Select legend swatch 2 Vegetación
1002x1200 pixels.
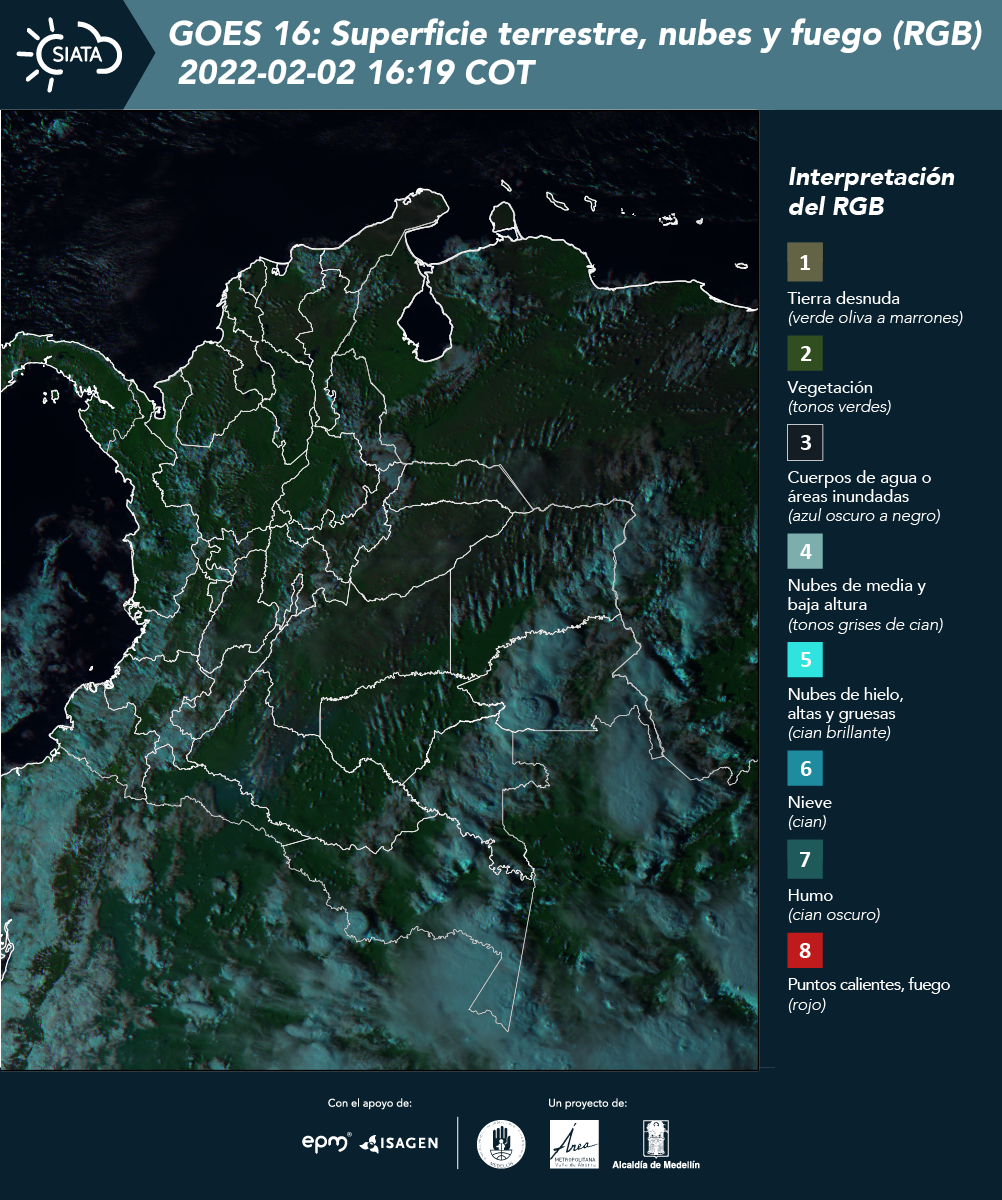805,352
